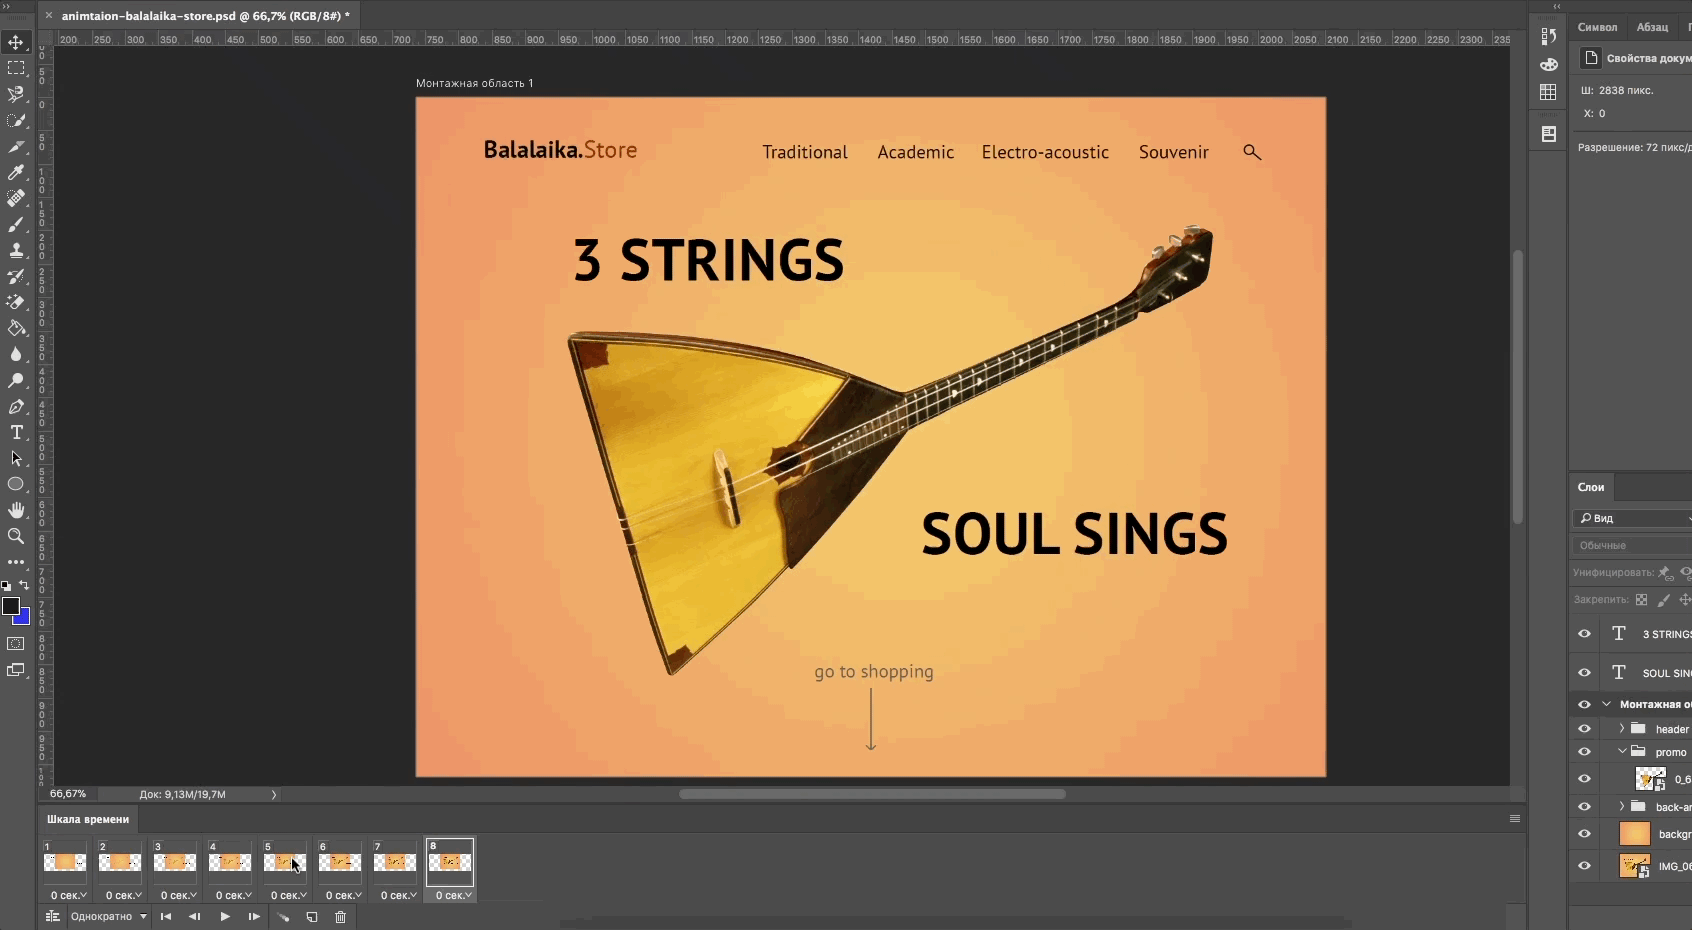Open the Swatches grid panel icon
Viewport: 1692px width, 930px height.
pyautogui.click(x=1549, y=92)
